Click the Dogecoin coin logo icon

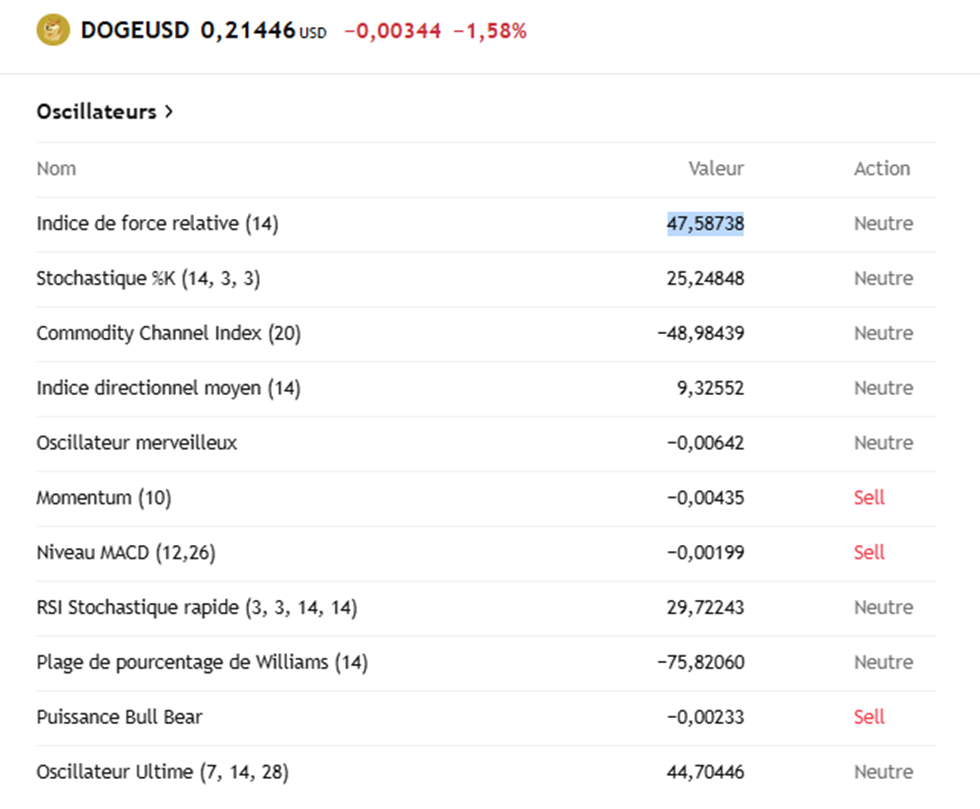(x=52, y=30)
